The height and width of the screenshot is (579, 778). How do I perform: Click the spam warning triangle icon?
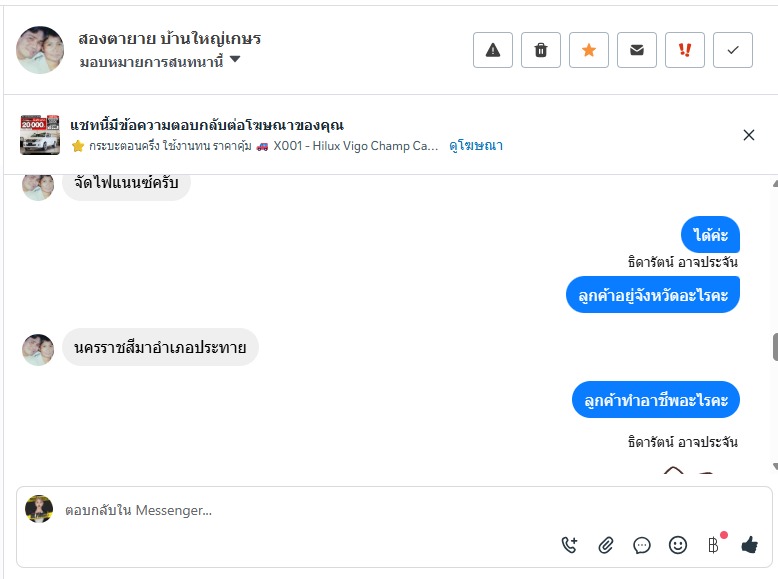click(x=493, y=50)
